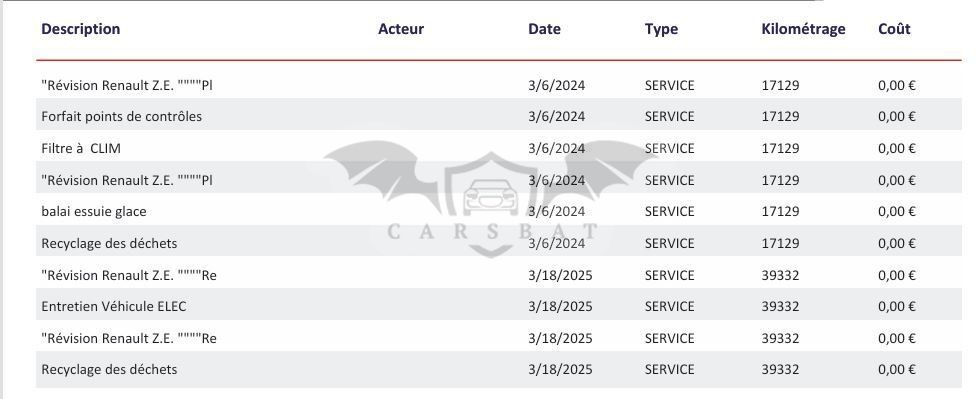Image resolution: width=980 pixels, height=399 pixels.
Task: Click the Kilométrage column header
Action: [x=803, y=29]
